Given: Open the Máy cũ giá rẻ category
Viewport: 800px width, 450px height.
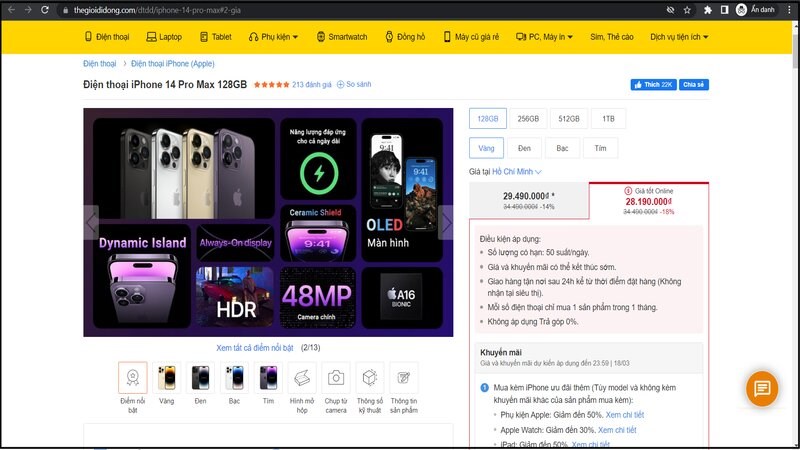Looking at the screenshot, I should (471, 37).
